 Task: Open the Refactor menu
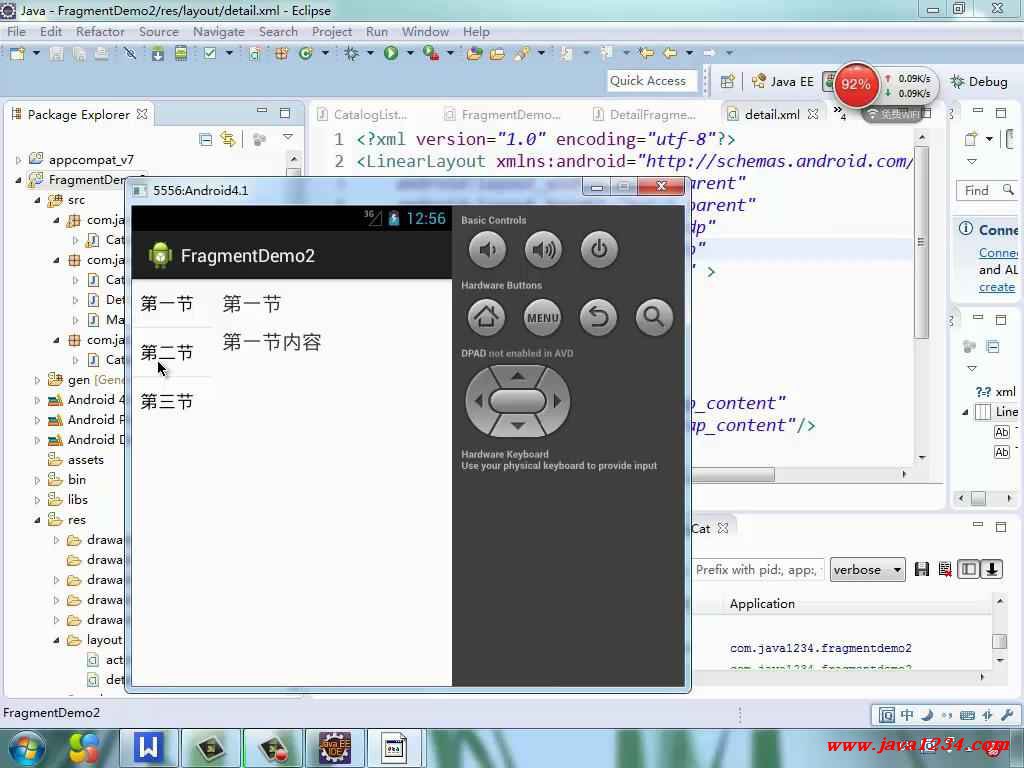pyautogui.click(x=100, y=31)
